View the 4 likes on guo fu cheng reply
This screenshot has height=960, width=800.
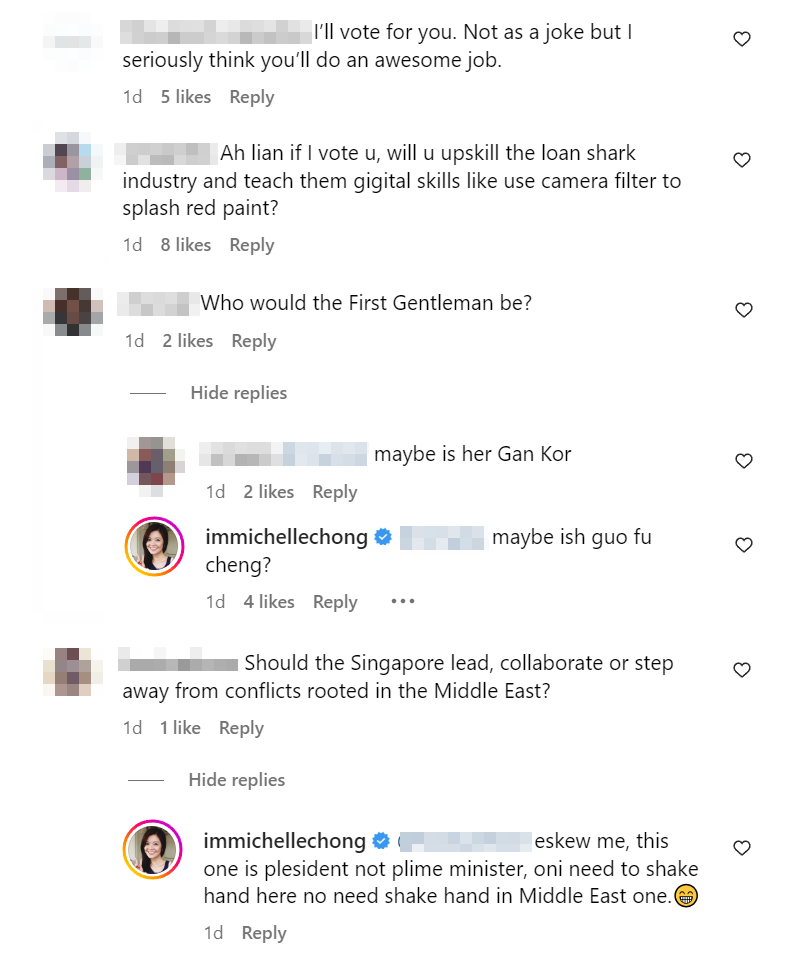[x=269, y=602]
